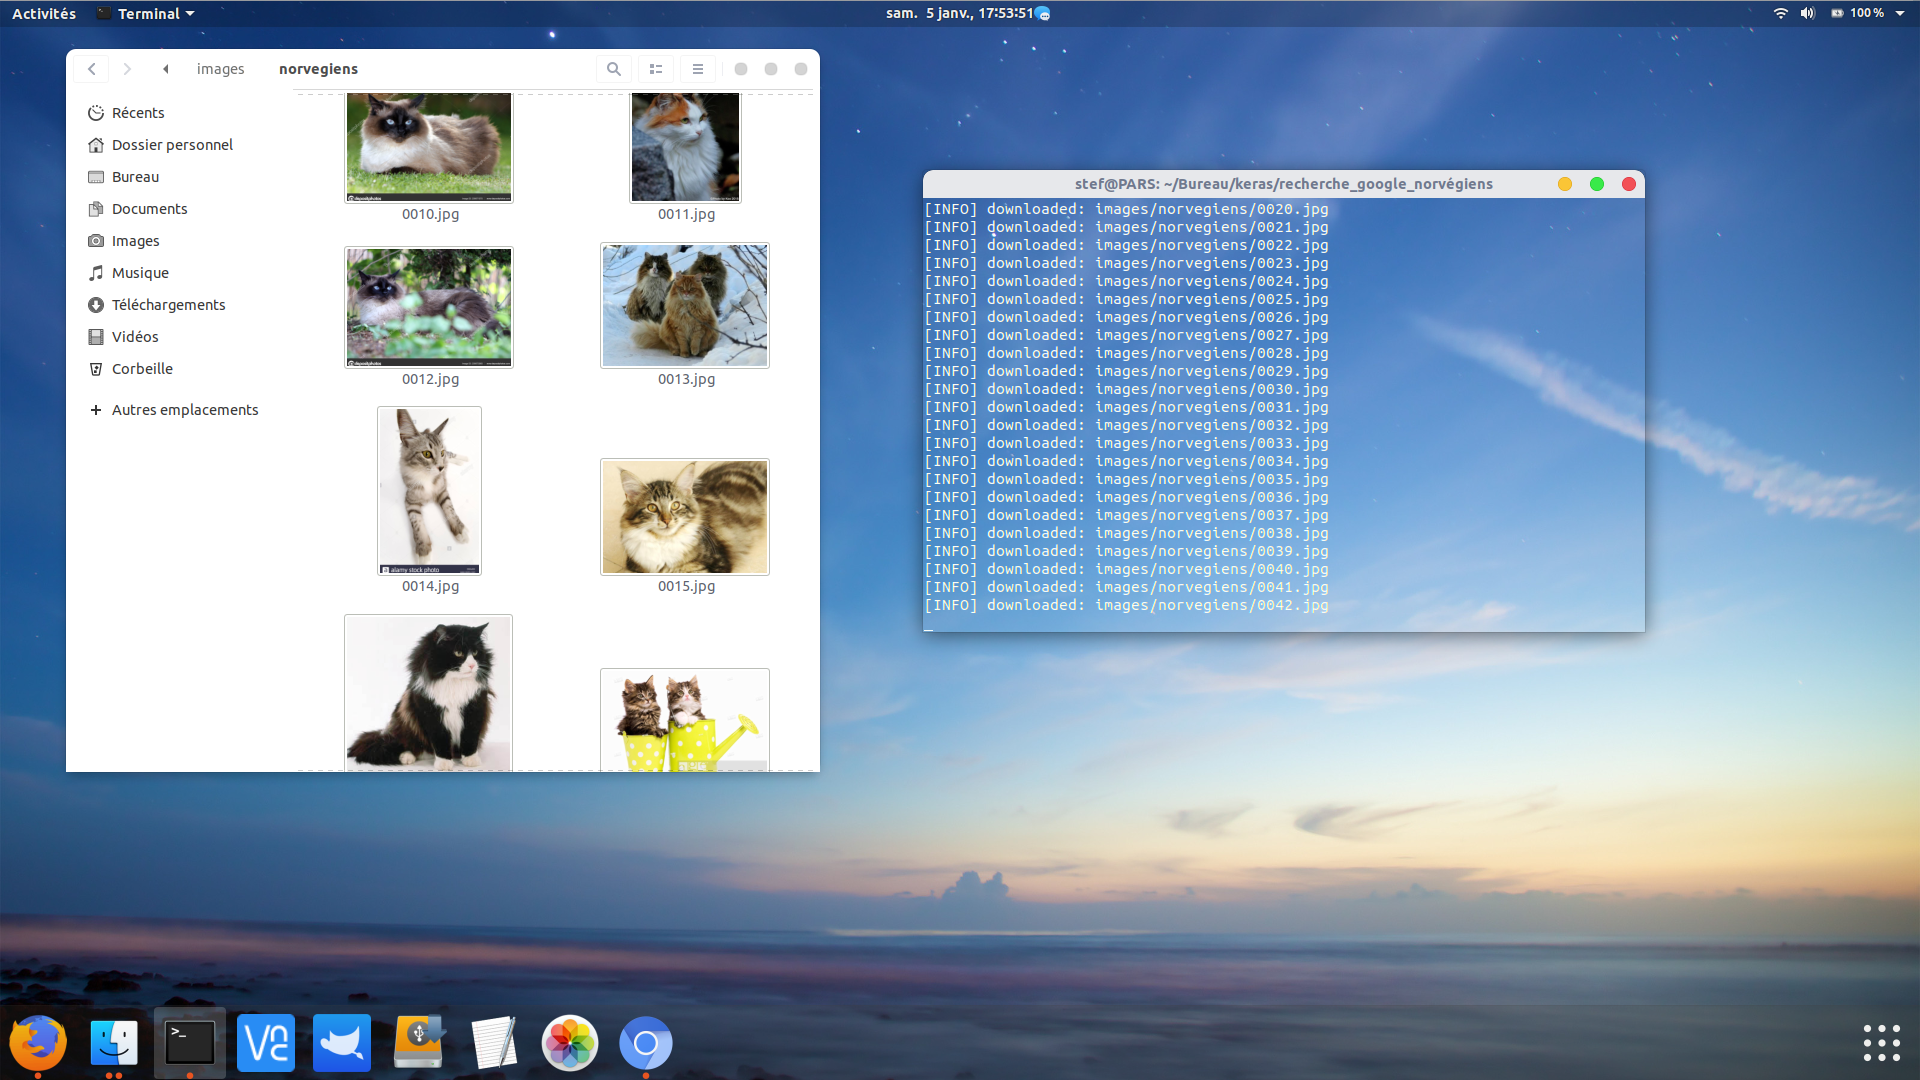The image size is (1920, 1080).
Task: Open the Téléchargements folder in sidebar
Action: (168, 305)
